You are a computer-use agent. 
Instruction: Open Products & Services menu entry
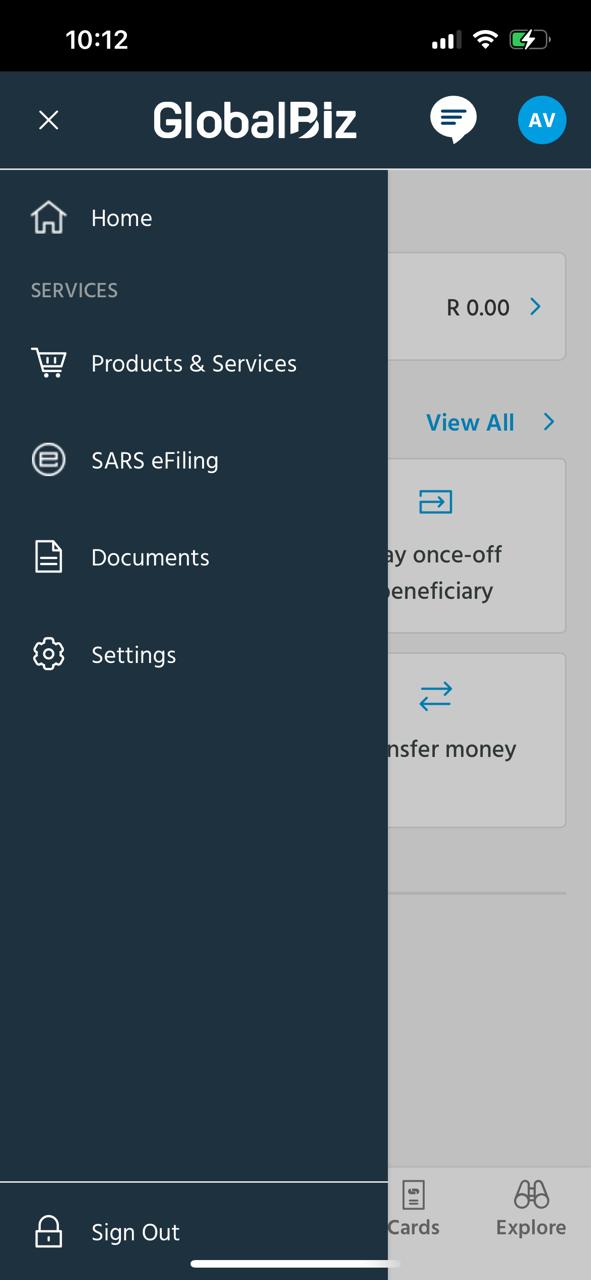(x=193, y=363)
